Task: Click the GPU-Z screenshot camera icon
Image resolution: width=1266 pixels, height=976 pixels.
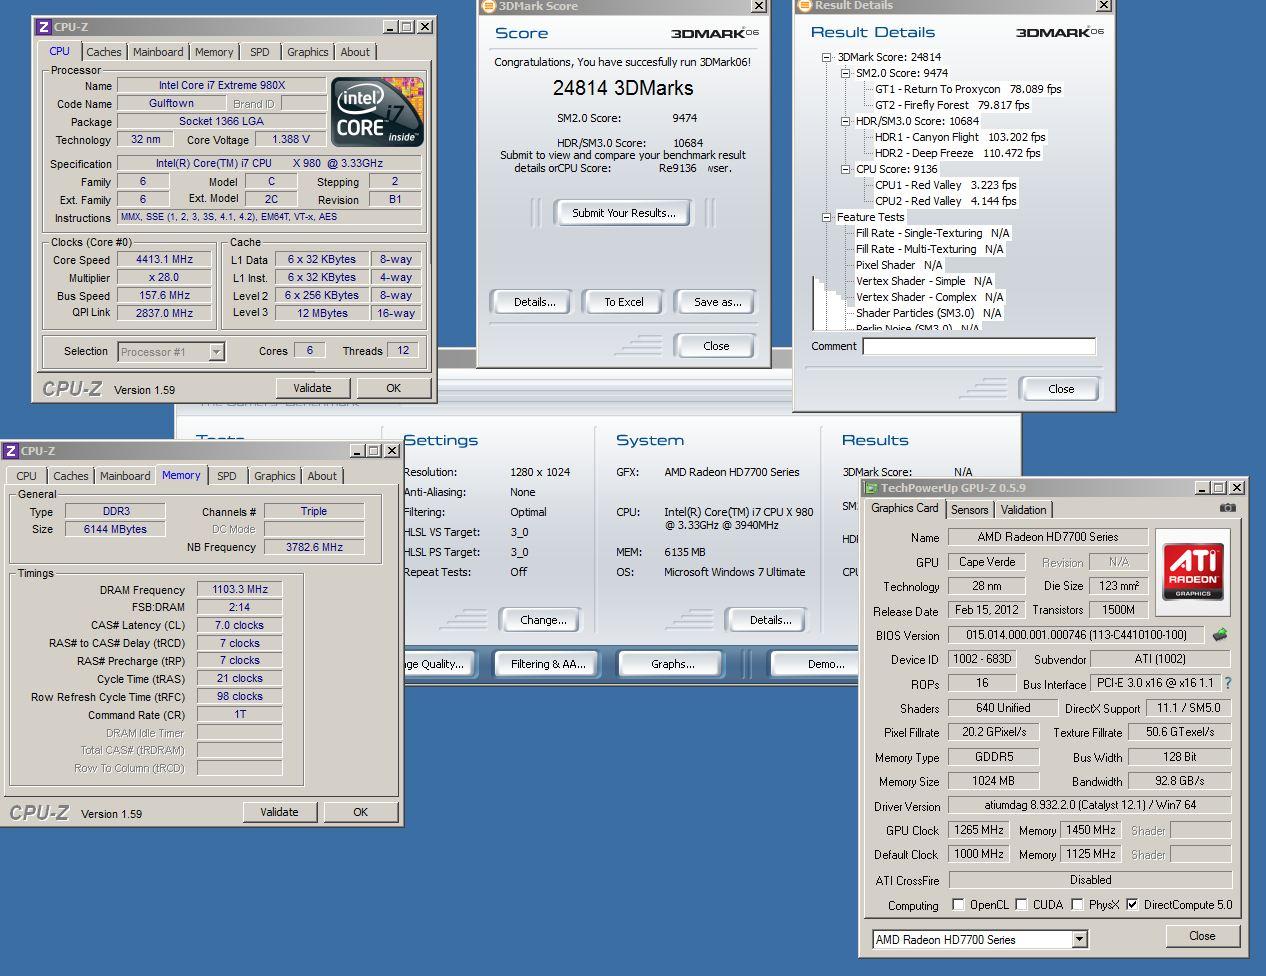Action: coord(1227,508)
